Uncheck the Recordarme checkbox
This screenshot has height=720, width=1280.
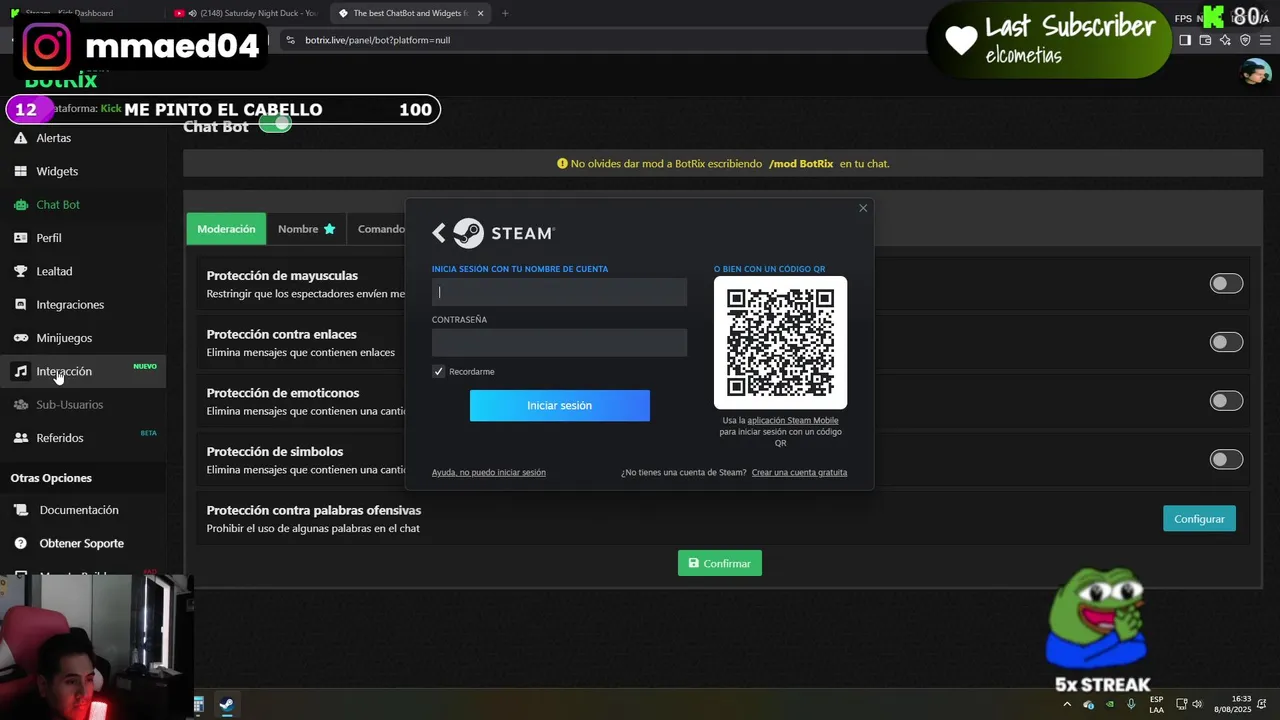tap(438, 372)
